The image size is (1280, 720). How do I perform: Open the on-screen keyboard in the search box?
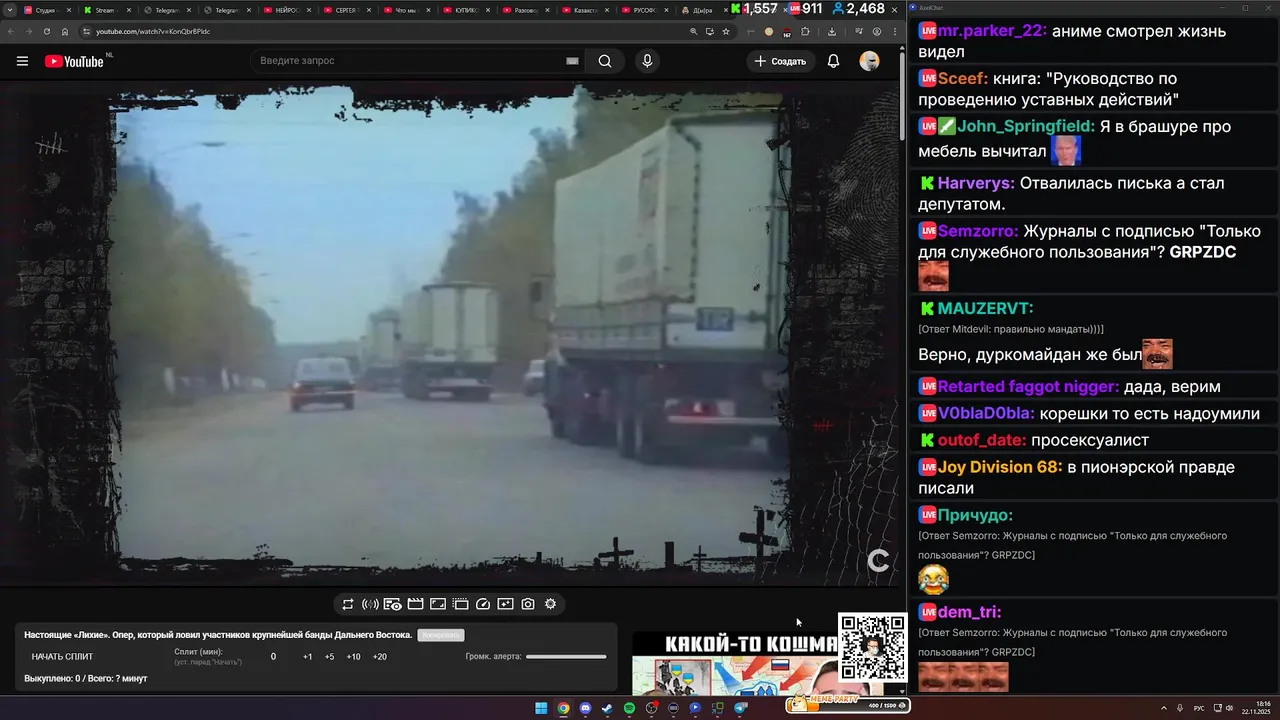click(572, 61)
